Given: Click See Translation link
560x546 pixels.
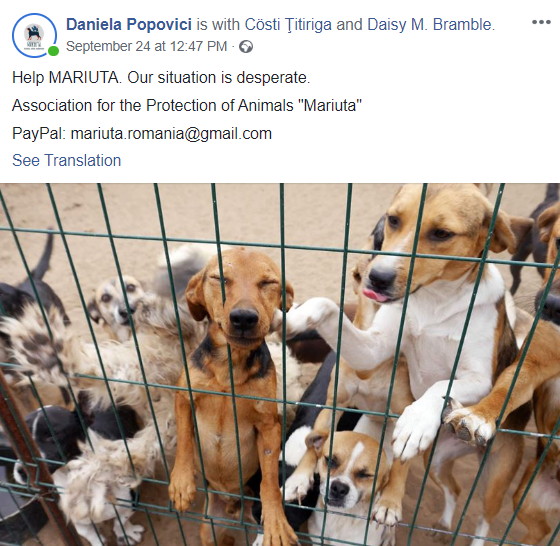Looking at the screenshot, I should (66, 160).
